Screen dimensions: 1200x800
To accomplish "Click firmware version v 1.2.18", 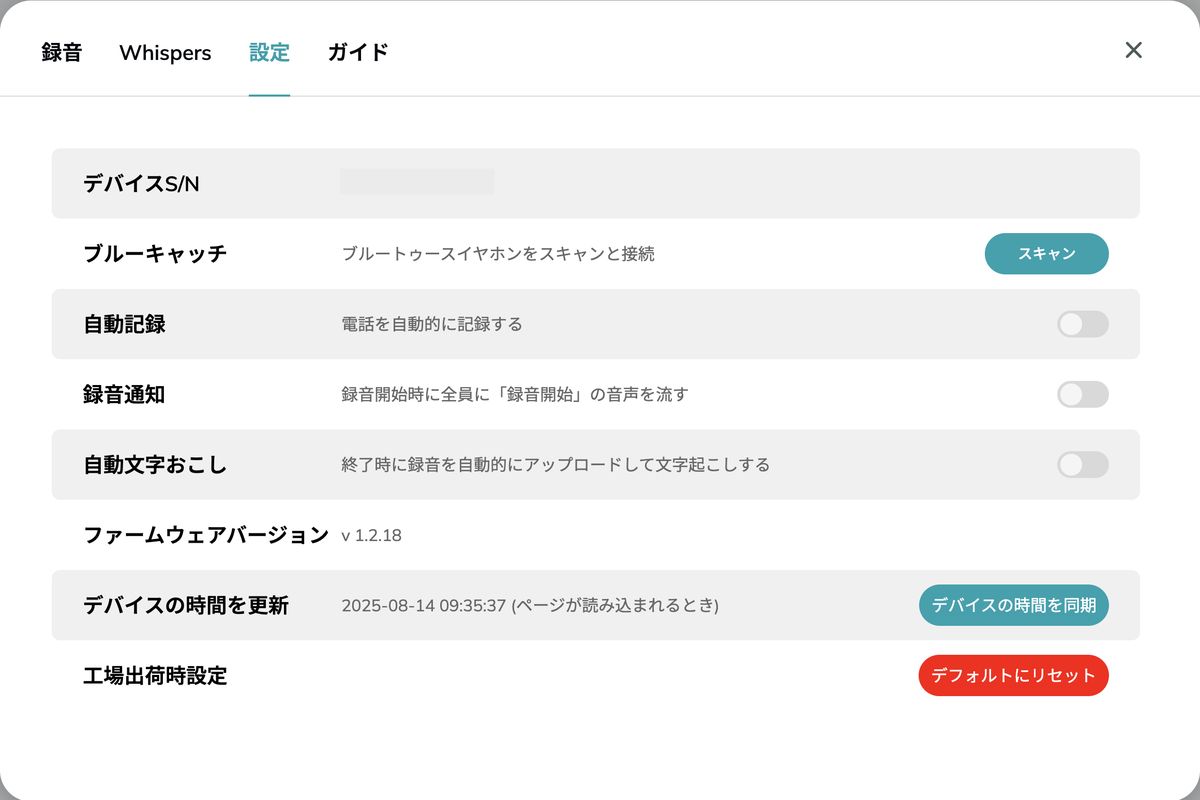I will click(x=371, y=535).
